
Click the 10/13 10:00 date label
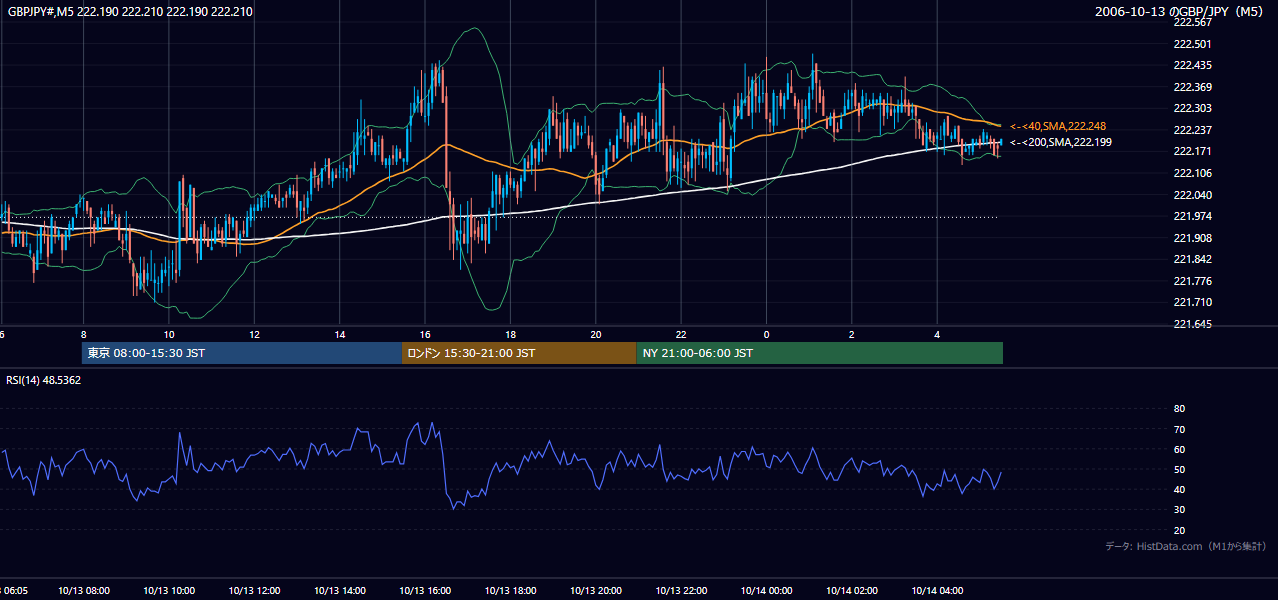[x=169, y=591]
